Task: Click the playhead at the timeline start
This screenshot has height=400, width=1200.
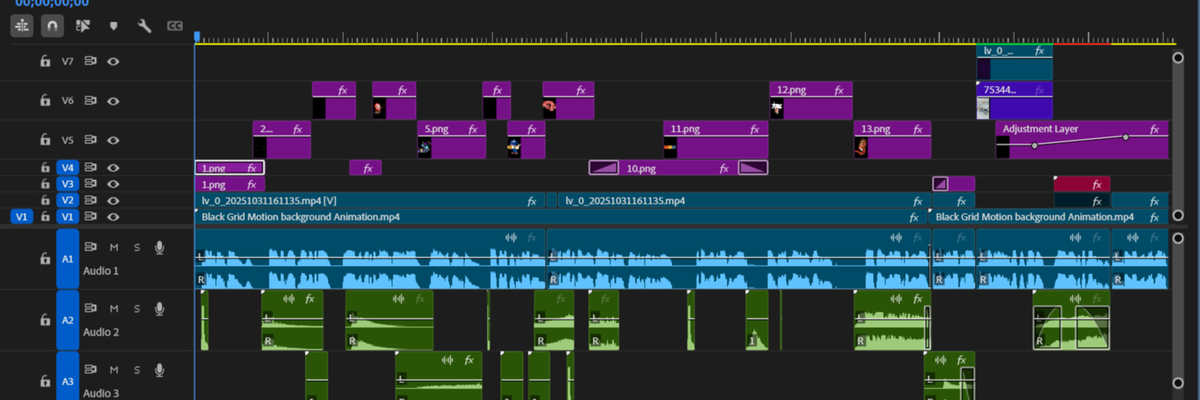Action: [197, 37]
